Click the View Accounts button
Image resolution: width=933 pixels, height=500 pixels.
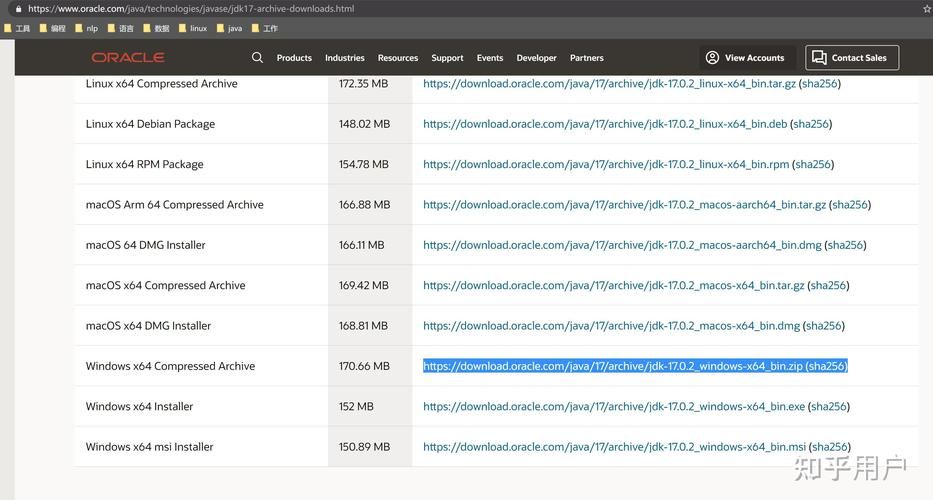745,57
